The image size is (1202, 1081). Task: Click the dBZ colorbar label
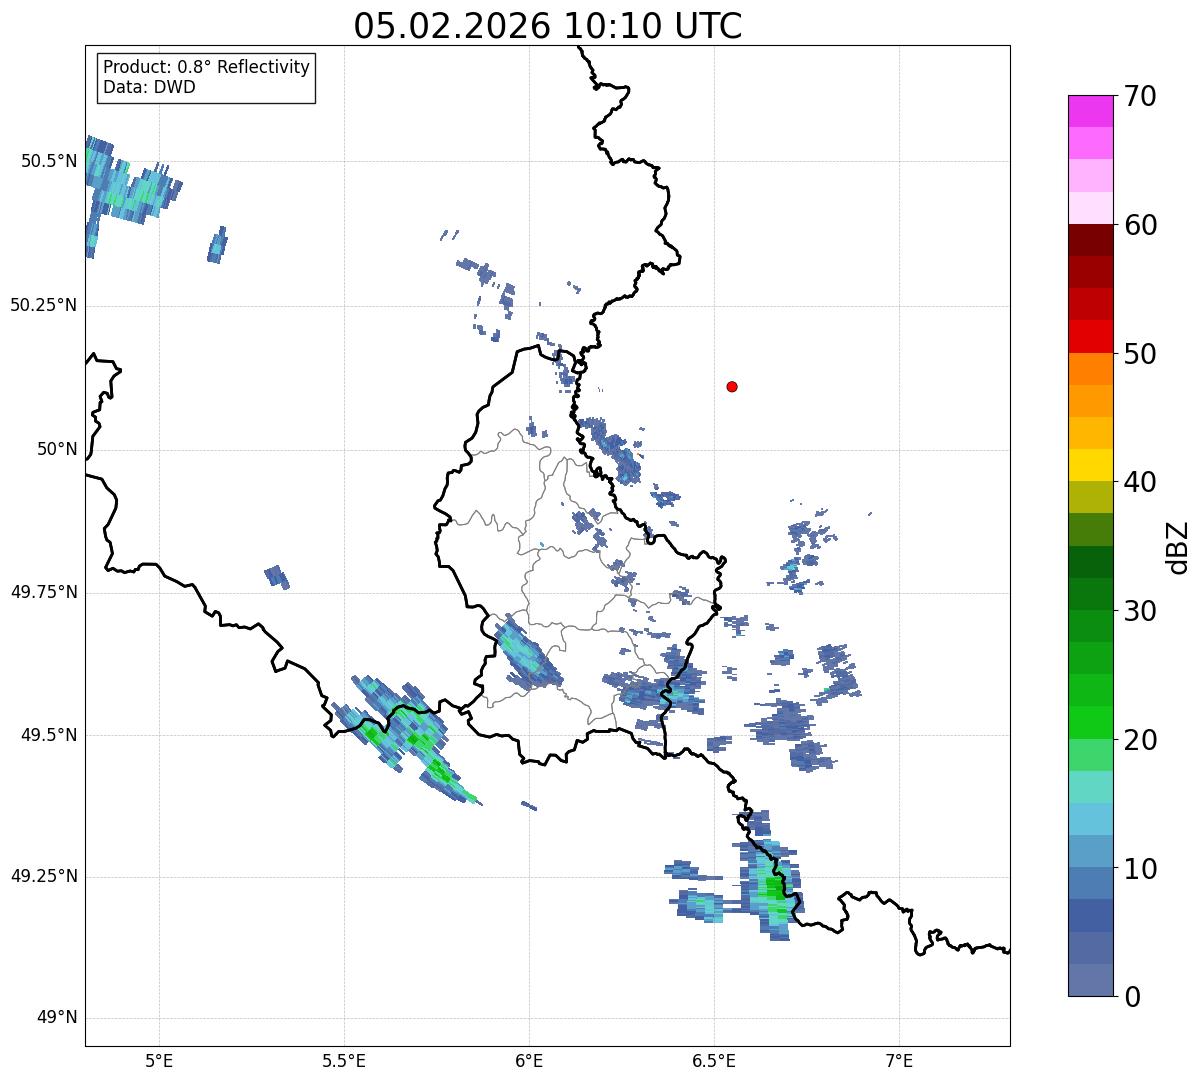1178,546
